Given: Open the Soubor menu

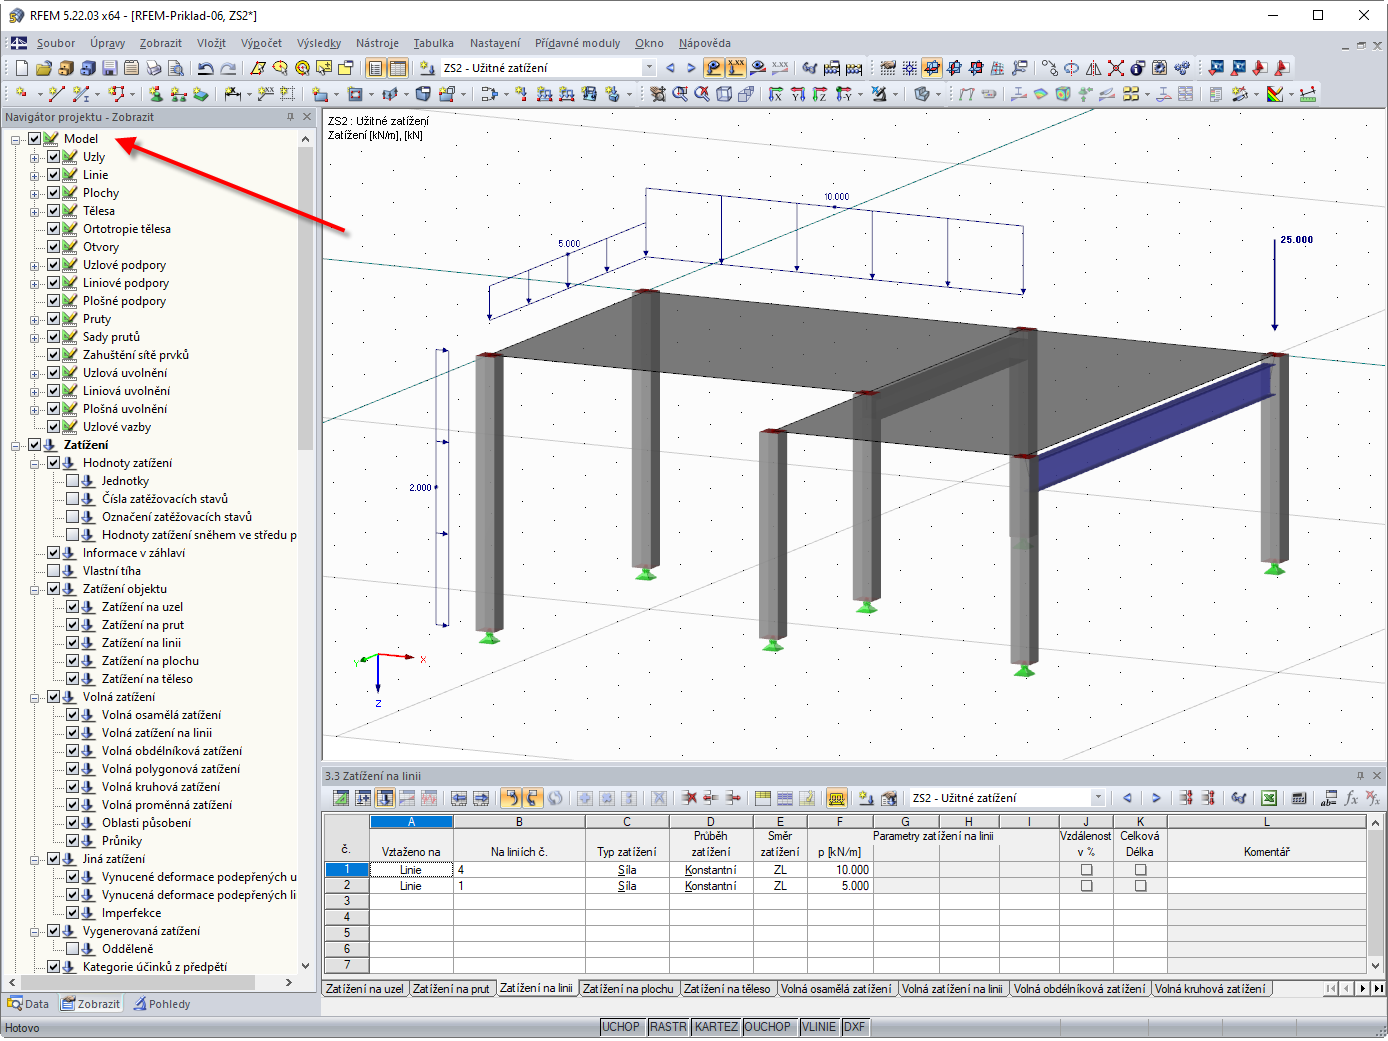Looking at the screenshot, I should (56, 43).
